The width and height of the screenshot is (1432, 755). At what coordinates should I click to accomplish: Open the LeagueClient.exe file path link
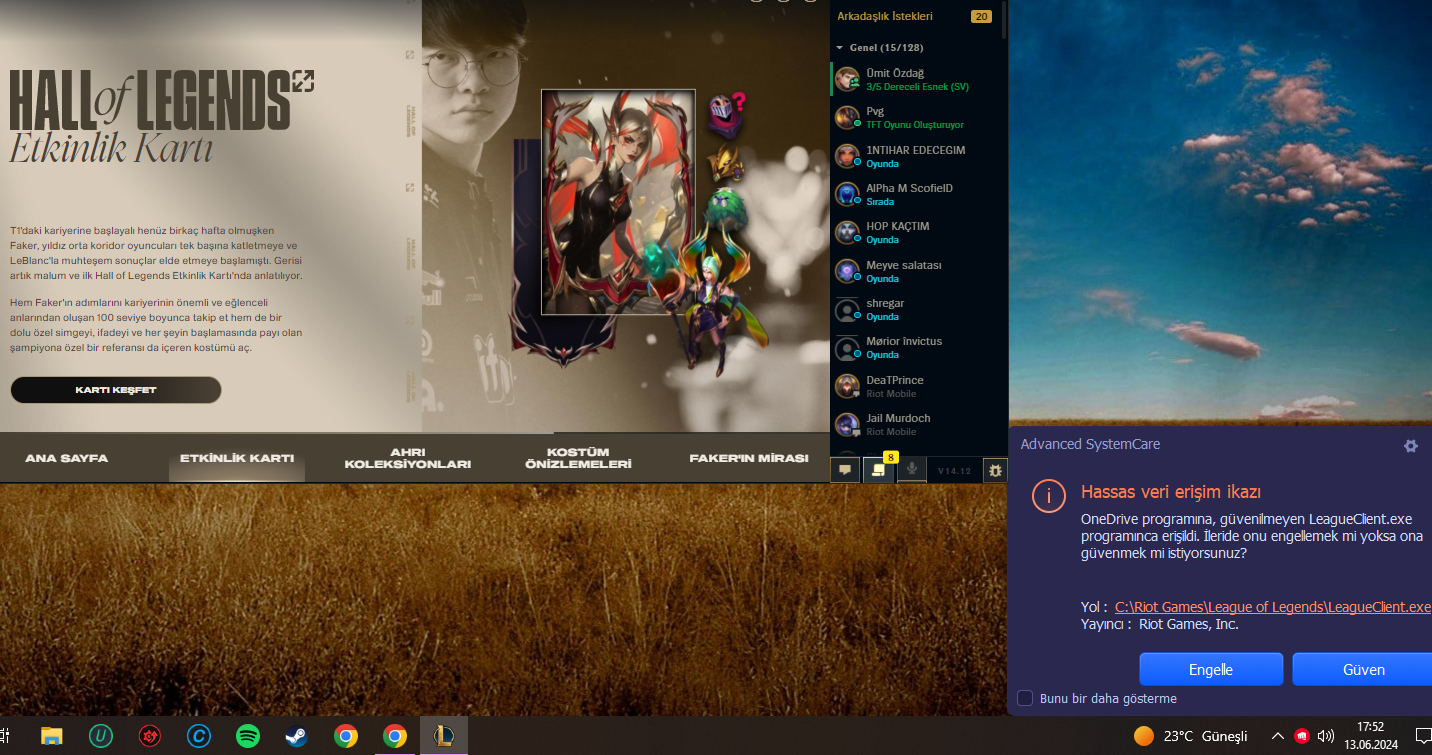tap(1273, 607)
